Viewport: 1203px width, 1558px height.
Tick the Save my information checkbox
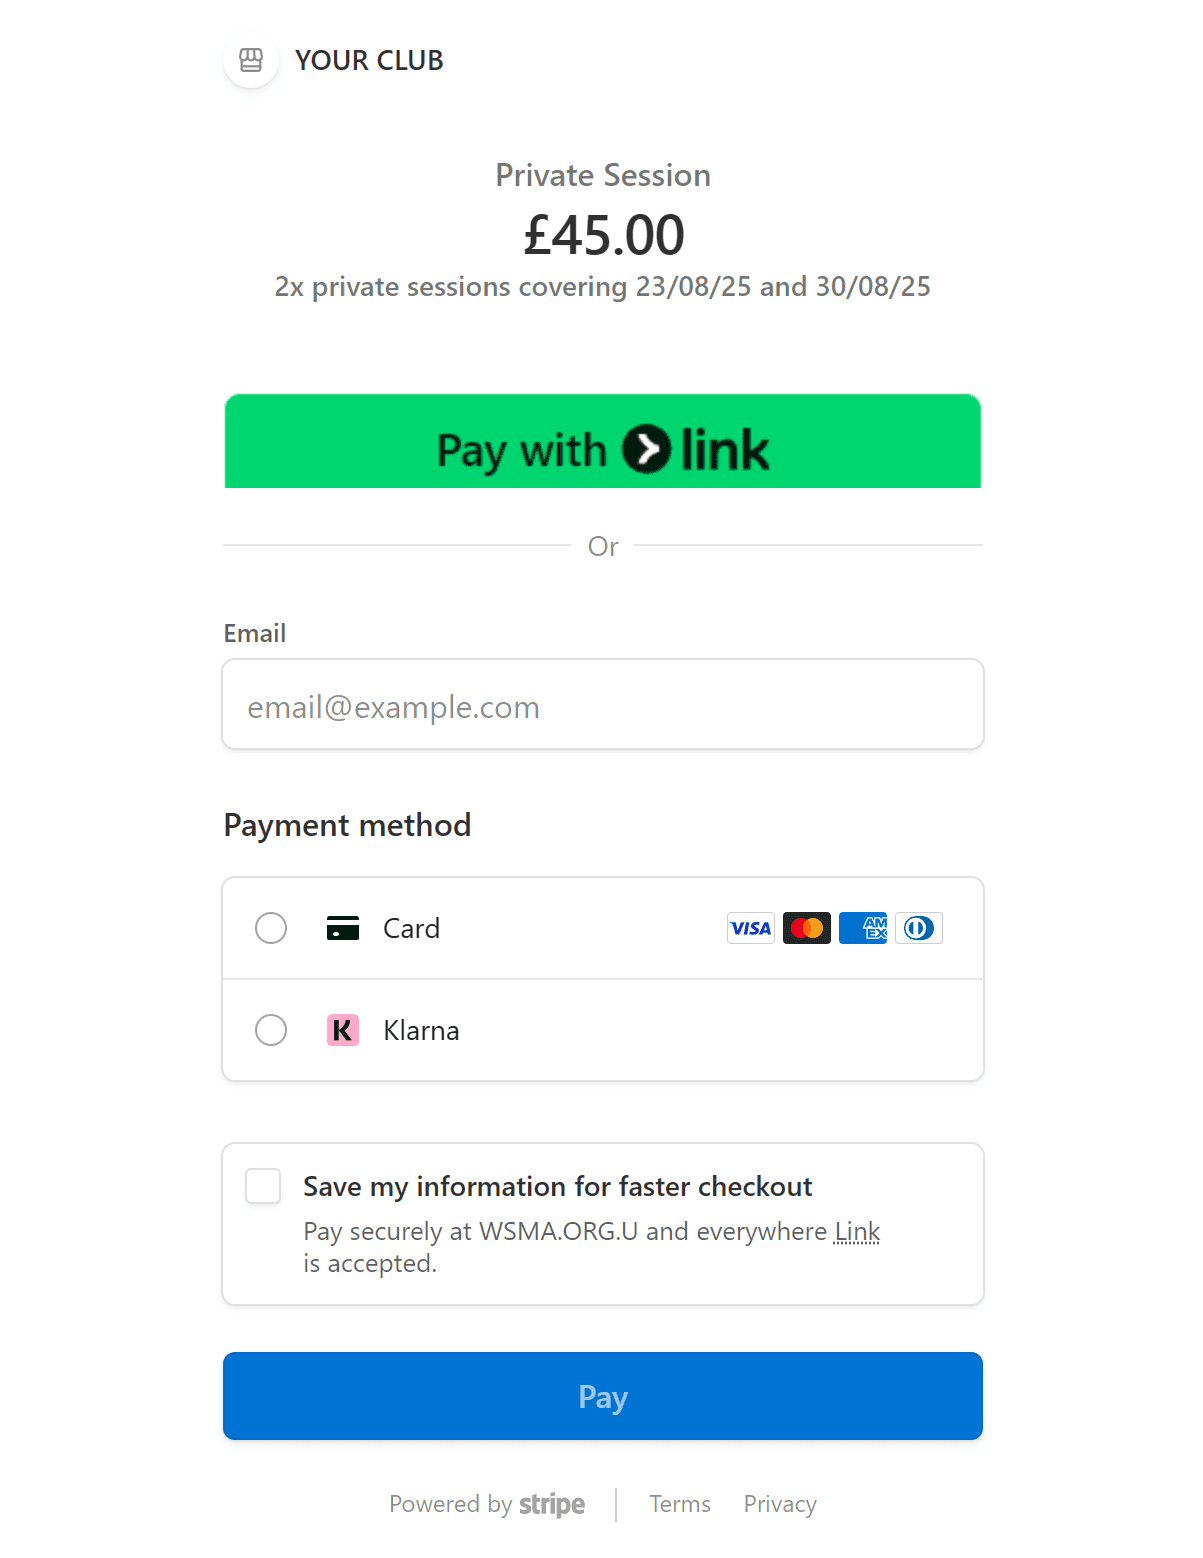(x=263, y=1186)
